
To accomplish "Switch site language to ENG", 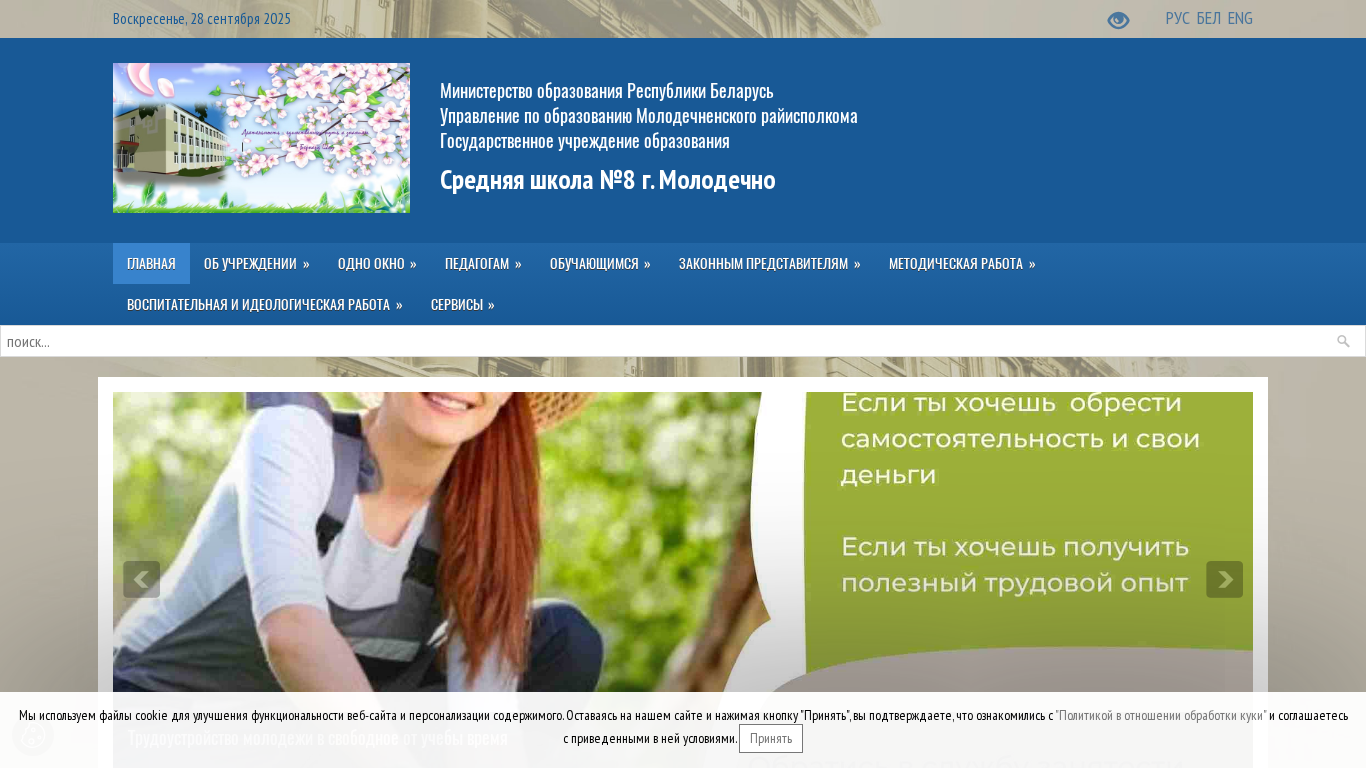I will click(1240, 19).
